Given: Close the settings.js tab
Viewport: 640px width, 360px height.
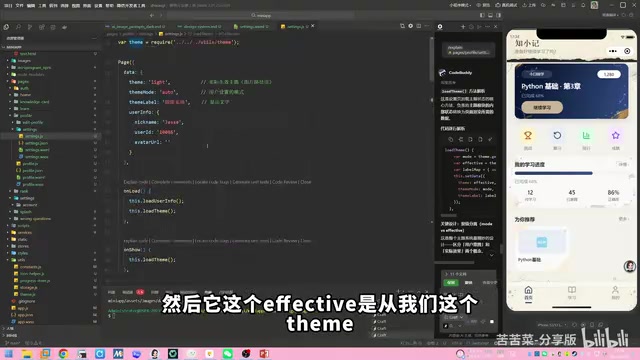Looking at the screenshot, I should 313,26.
